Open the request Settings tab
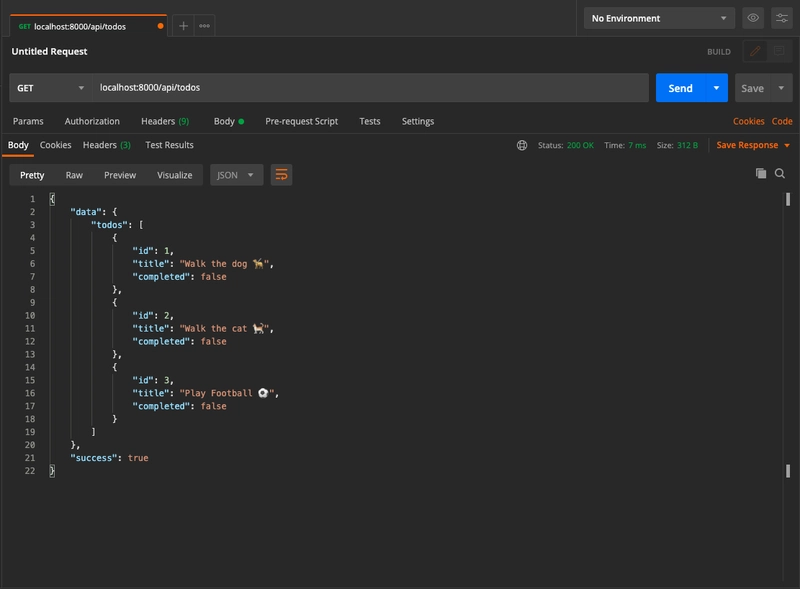 [x=418, y=121]
